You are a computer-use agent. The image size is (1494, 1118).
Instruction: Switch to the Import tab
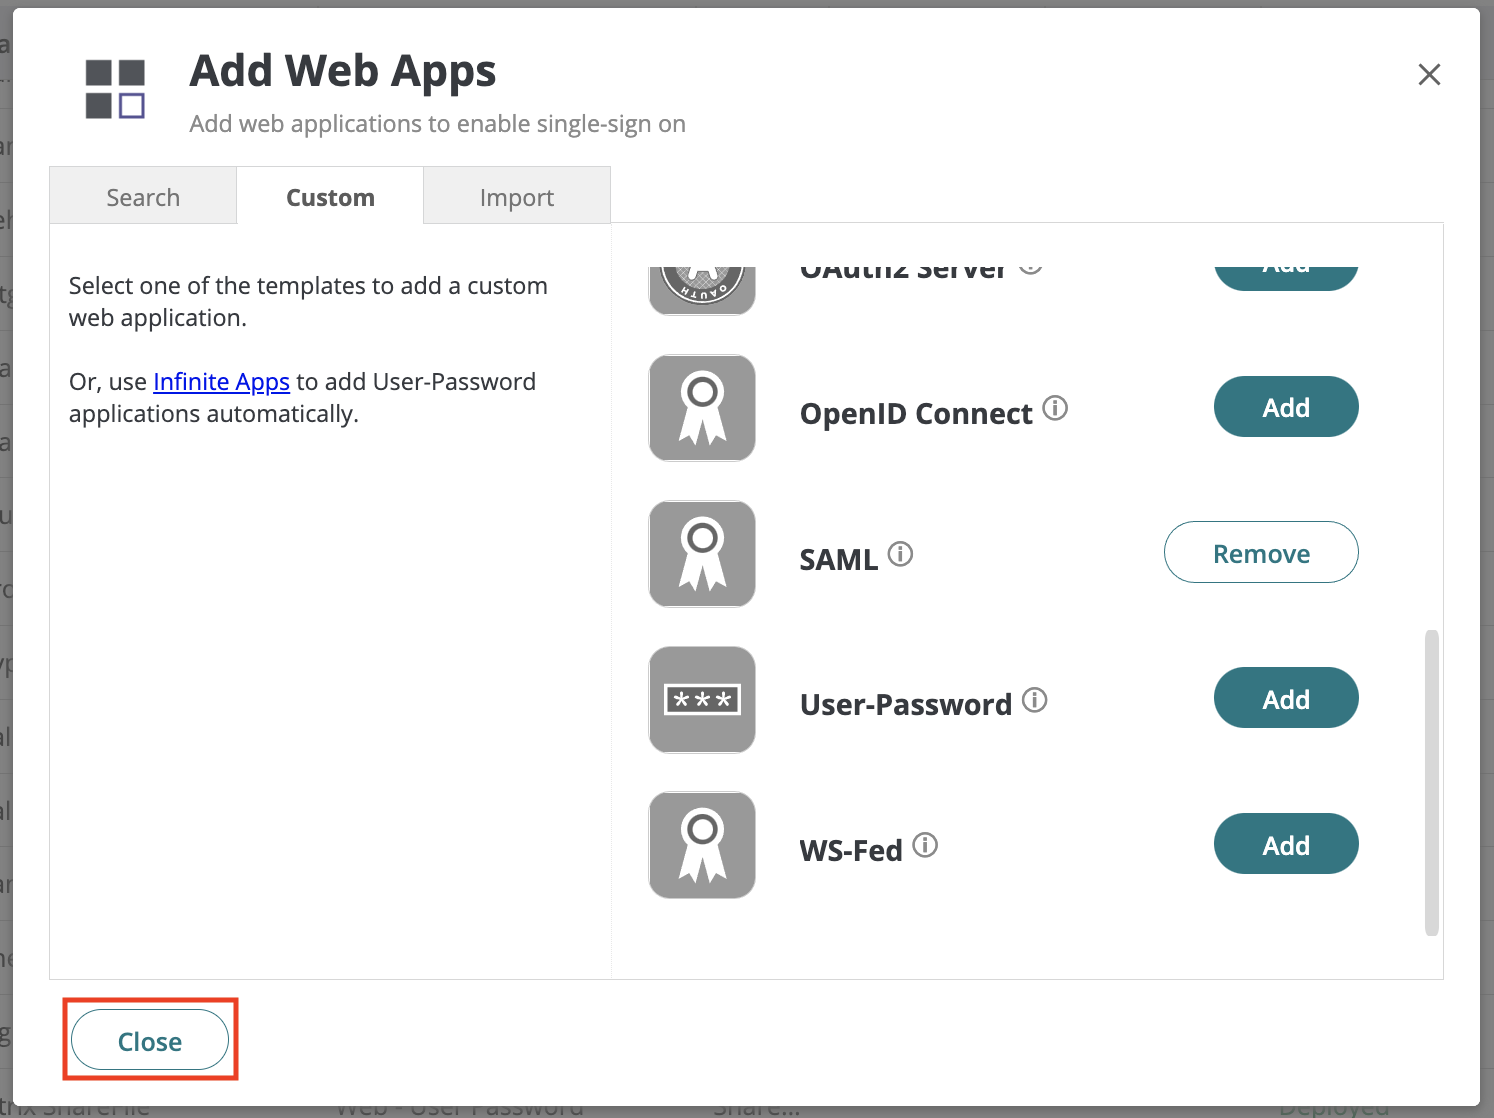(x=517, y=196)
